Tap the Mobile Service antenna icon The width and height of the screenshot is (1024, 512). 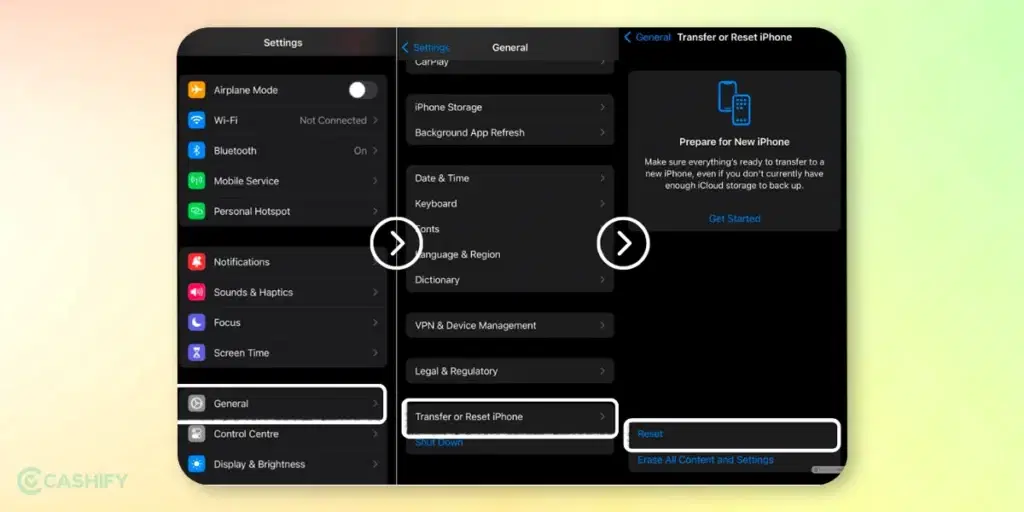[x=197, y=181]
